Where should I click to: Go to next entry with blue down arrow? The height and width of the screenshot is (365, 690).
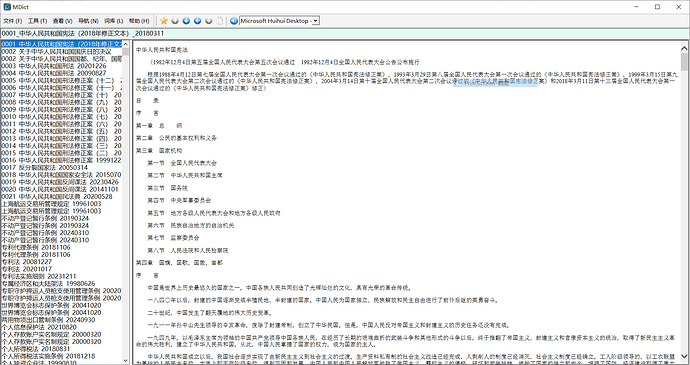click(x=186, y=21)
